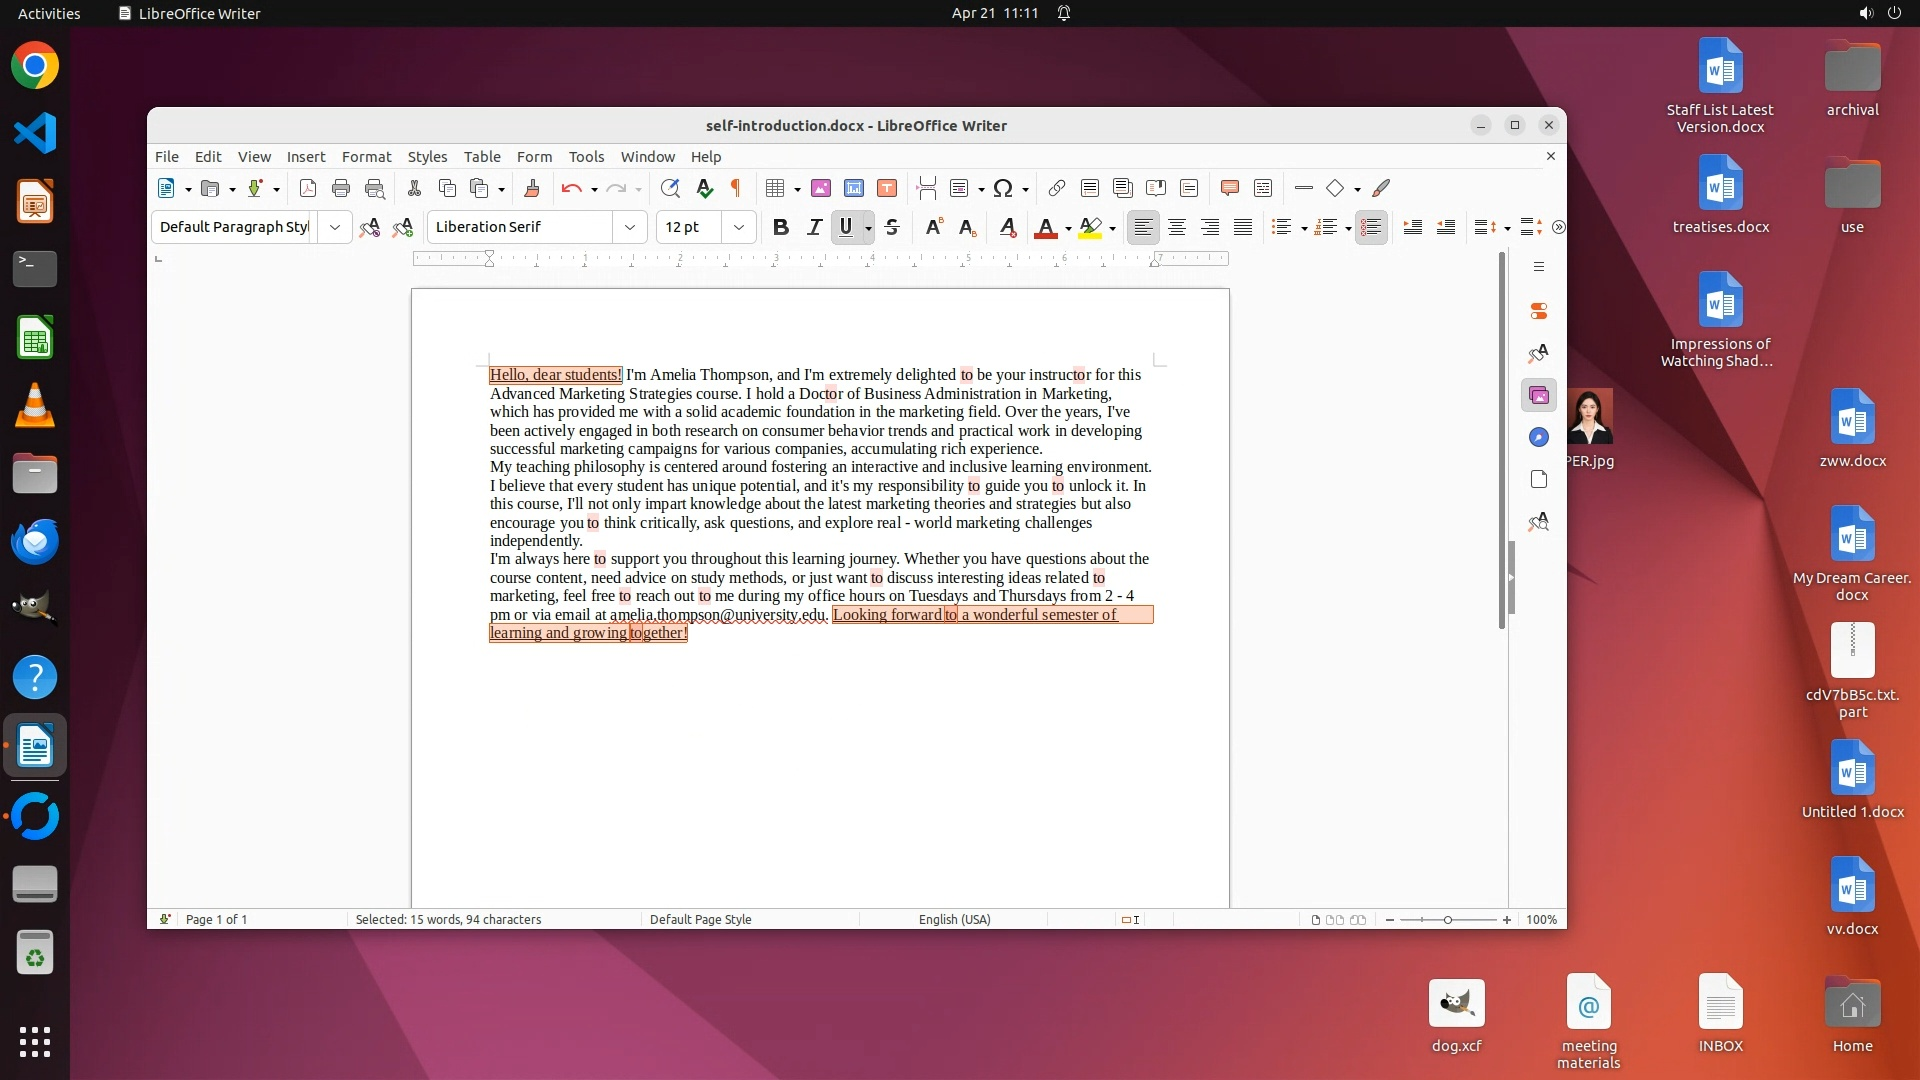Screen dimensions: 1920x1080
Task: Open Gallery panel in sidebar
Action: [1539, 395]
